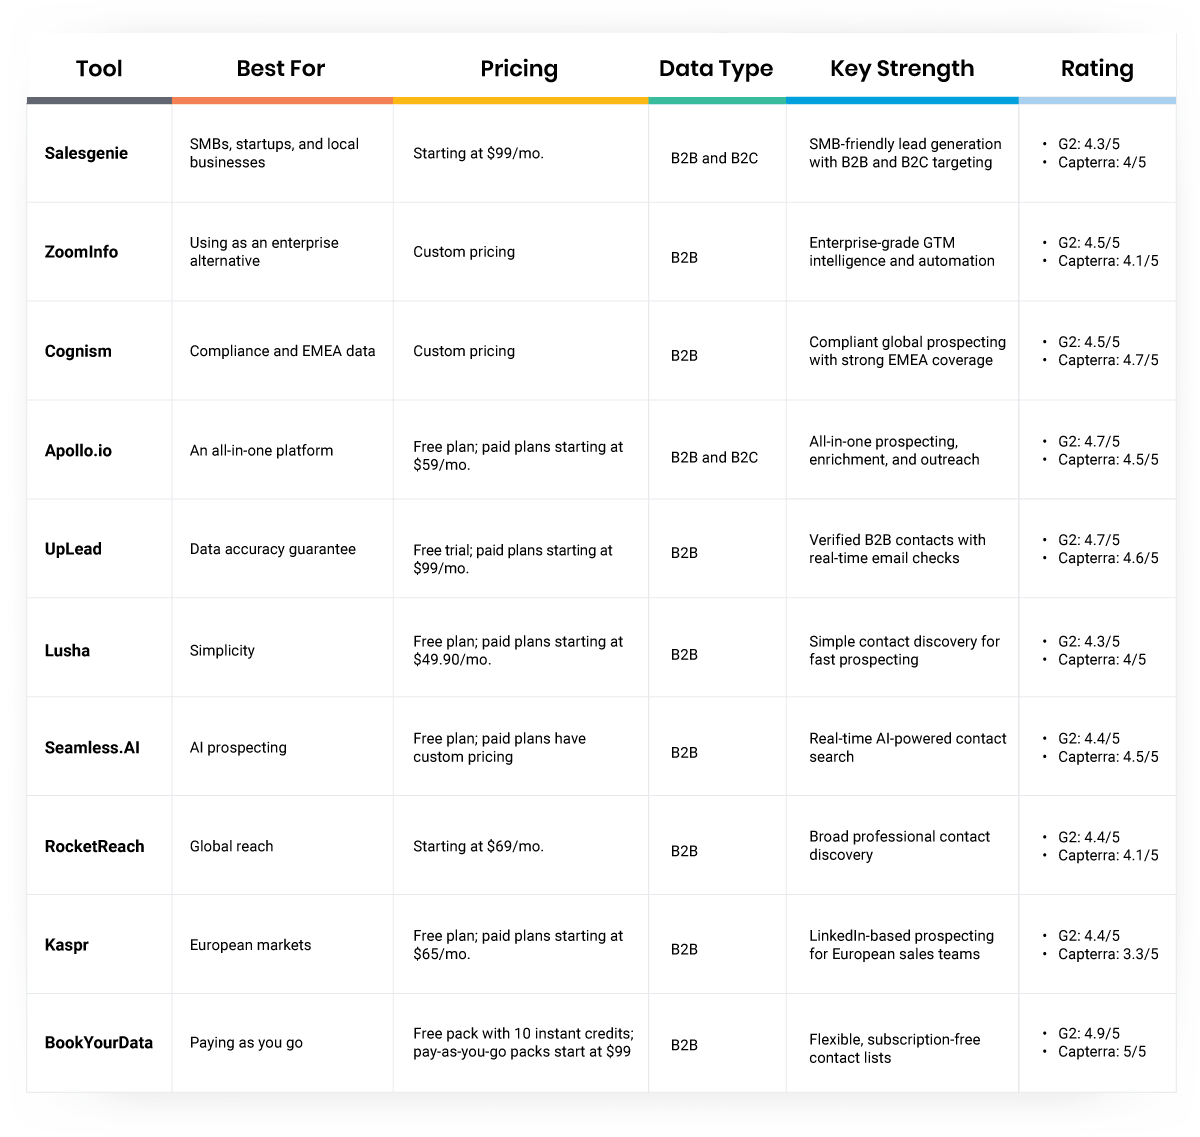The height and width of the screenshot is (1137, 1200).
Task: Click the Key Strength column header
Action: 902,68
